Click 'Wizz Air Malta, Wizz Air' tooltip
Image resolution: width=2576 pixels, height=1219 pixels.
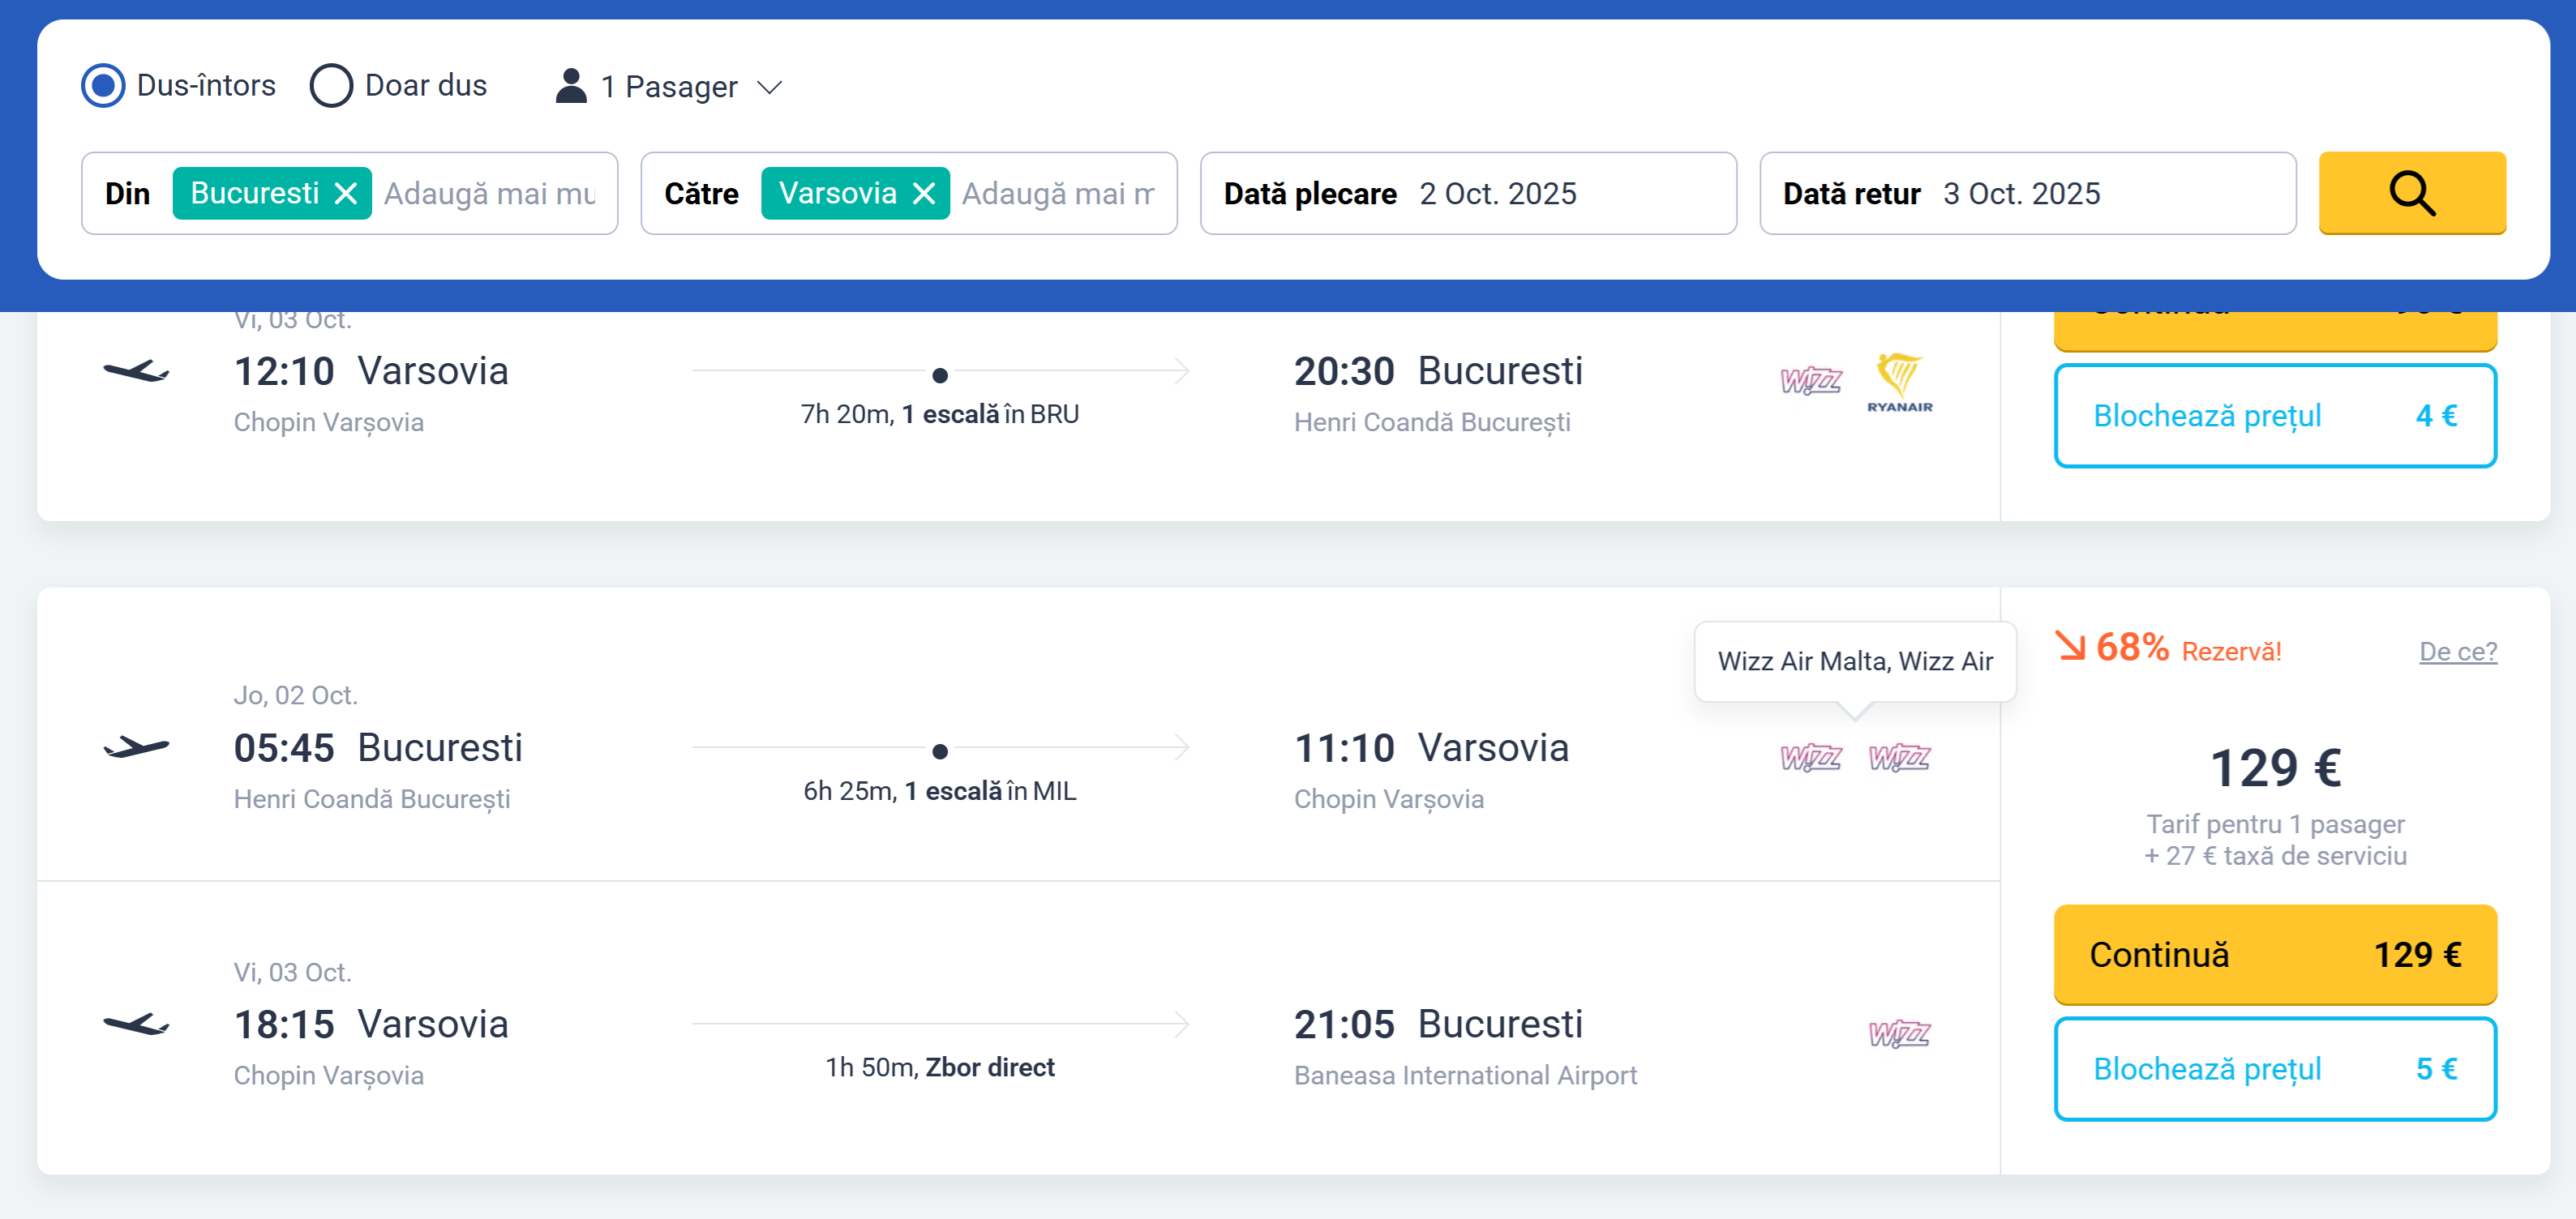(x=1855, y=661)
